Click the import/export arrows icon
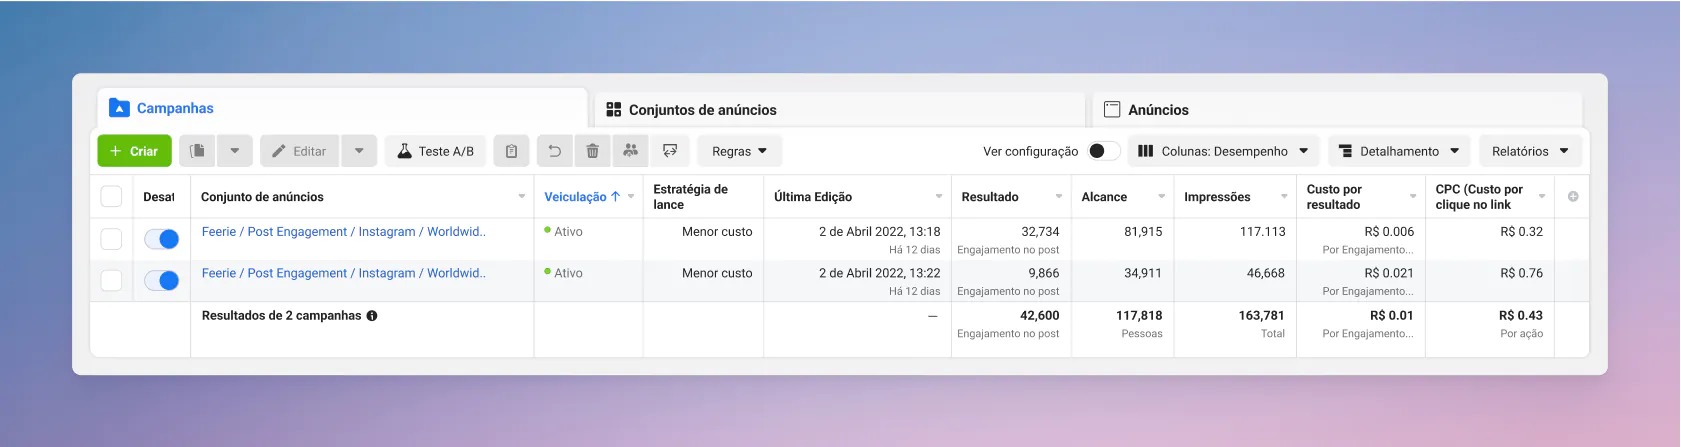This screenshot has height=447, width=1681. click(x=670, y=151)
